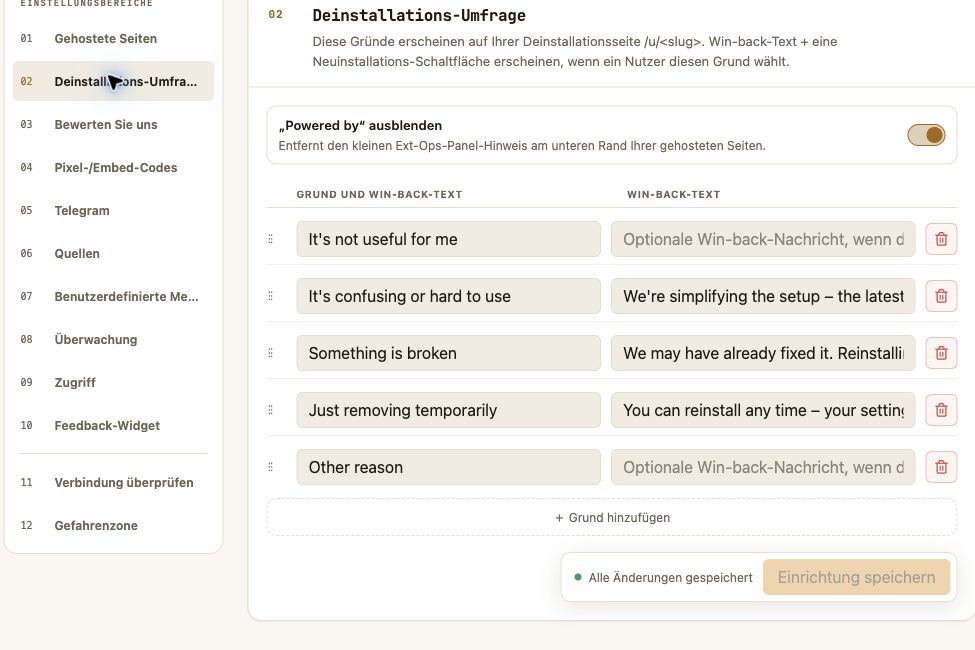
Task: Go to Bewerten Sie uns section
Action: (113, 124)
